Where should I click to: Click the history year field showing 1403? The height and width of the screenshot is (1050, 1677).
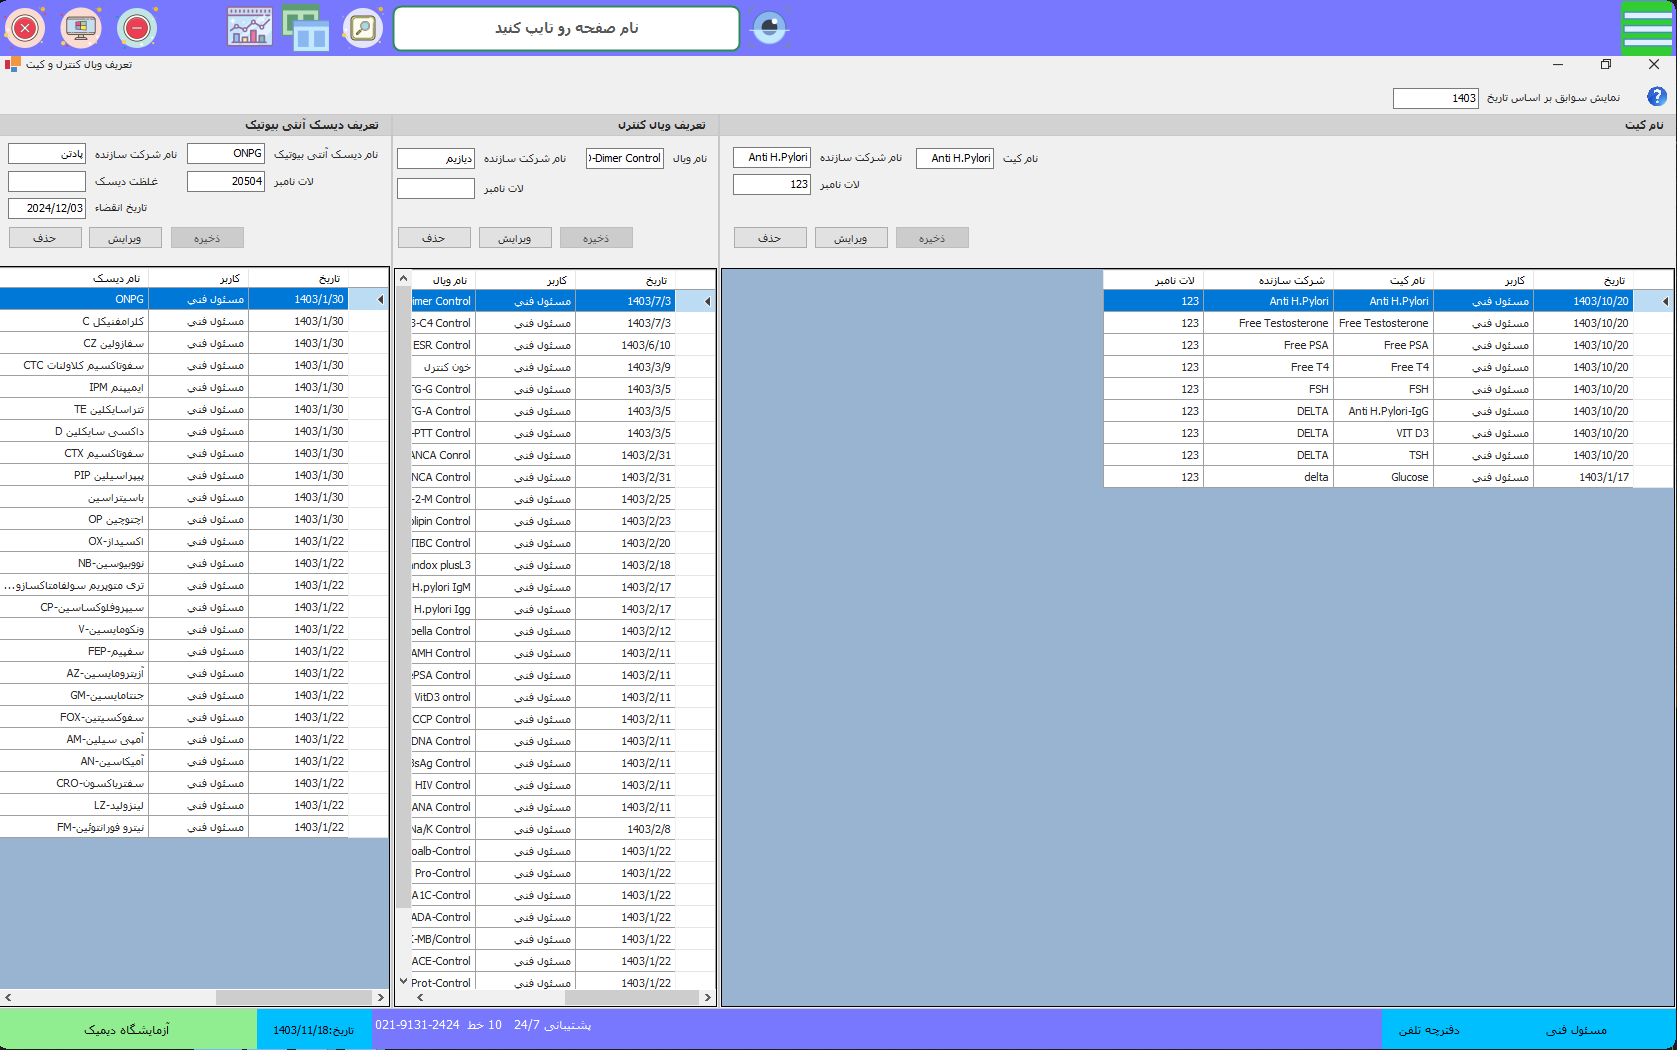click(1436, 98)
